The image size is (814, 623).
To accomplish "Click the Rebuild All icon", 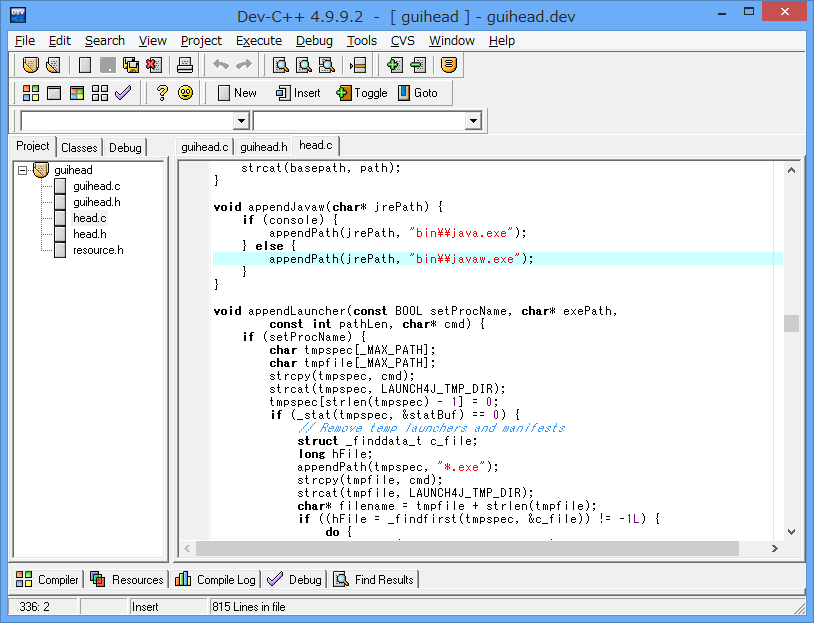I will (100, 93).
